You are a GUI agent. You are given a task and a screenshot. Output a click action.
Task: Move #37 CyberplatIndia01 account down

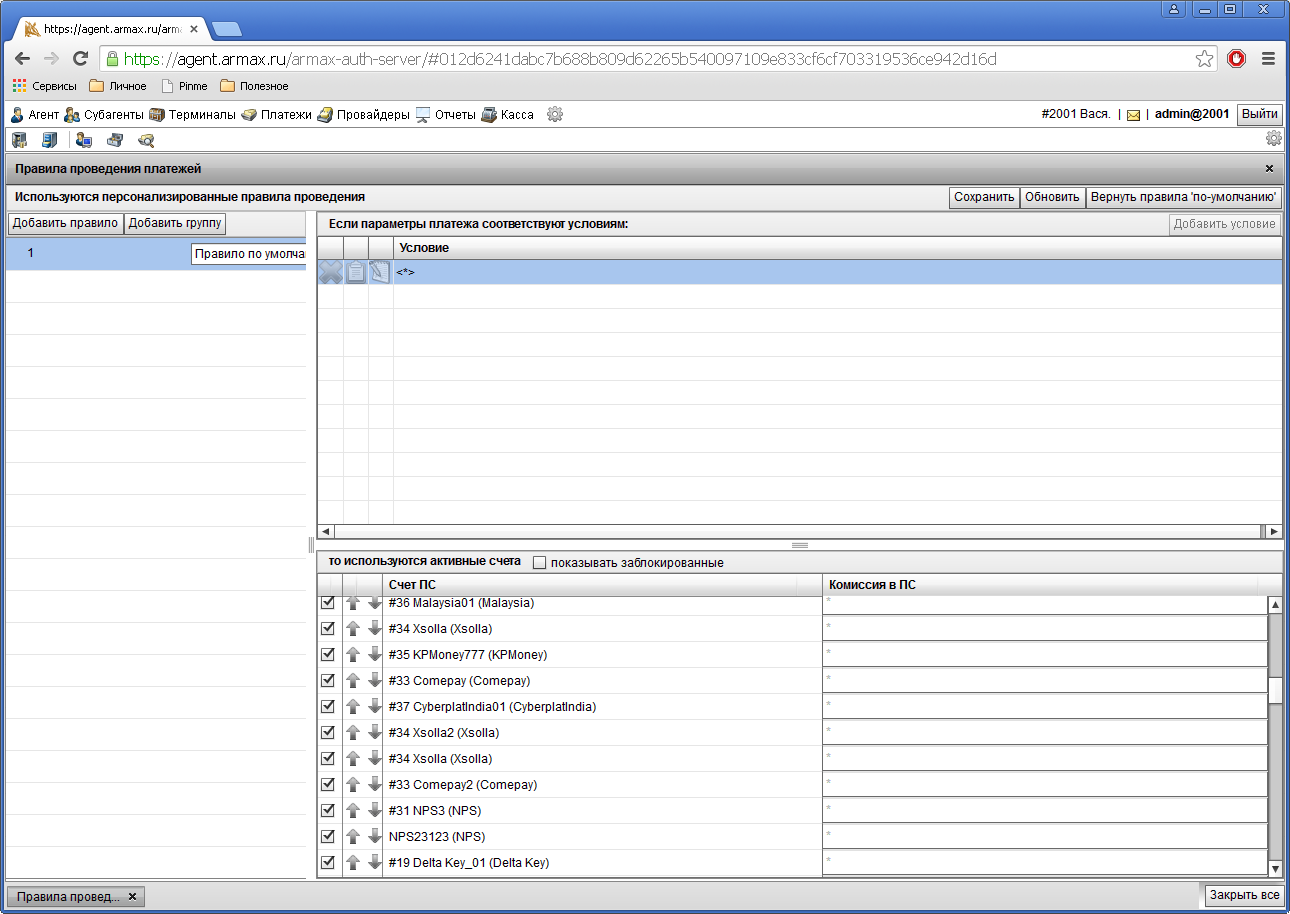pyautogui.click(x=374, y=706)
